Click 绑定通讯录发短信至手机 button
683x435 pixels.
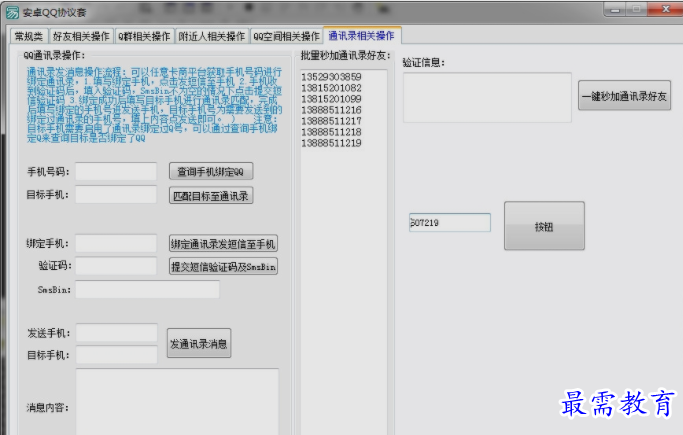point(223,244)
